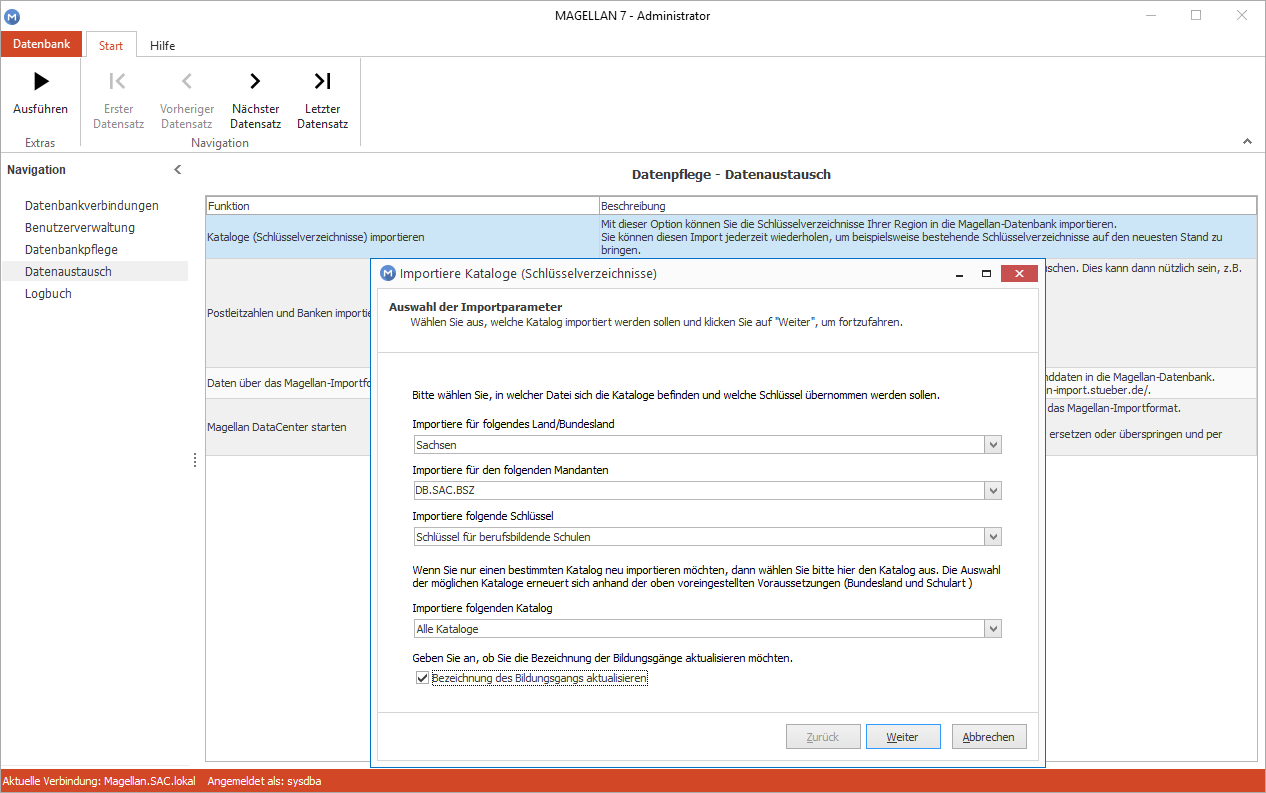Click the MAGELLAN app logo in title bar
1266x793 pixels.
pos(12,16)
